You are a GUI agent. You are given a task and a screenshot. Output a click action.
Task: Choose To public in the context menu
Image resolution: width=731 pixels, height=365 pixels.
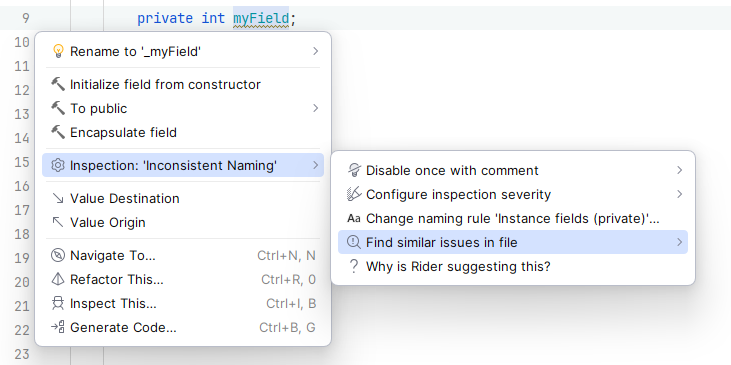point(183,108)
